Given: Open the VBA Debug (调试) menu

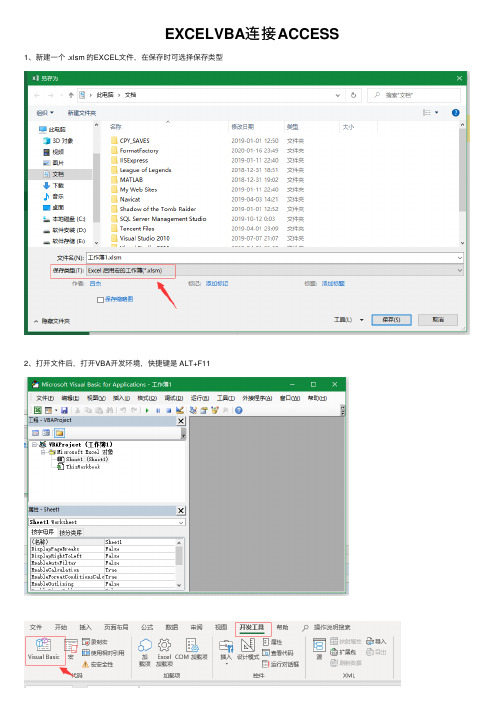Looking at the screenshot, I should point(174,398).
